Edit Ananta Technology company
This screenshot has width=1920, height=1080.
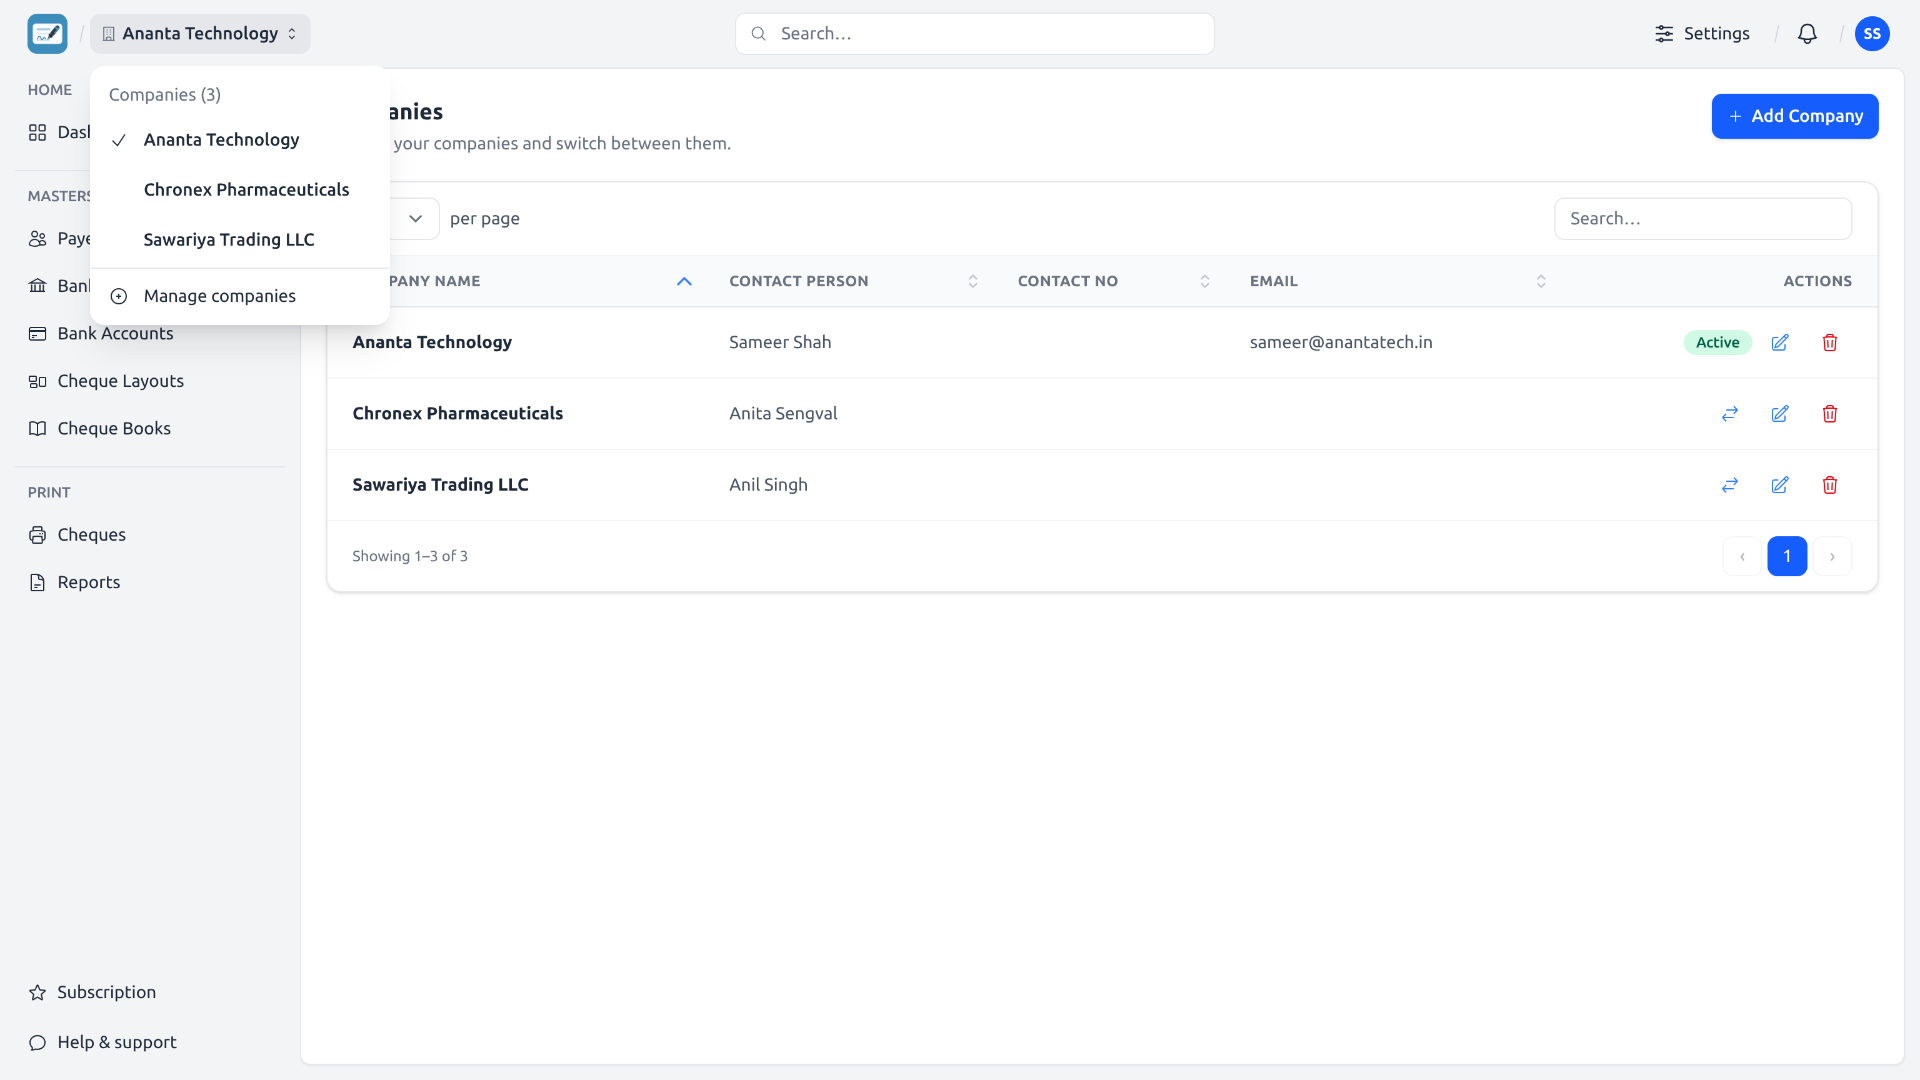pos(1780,343)
